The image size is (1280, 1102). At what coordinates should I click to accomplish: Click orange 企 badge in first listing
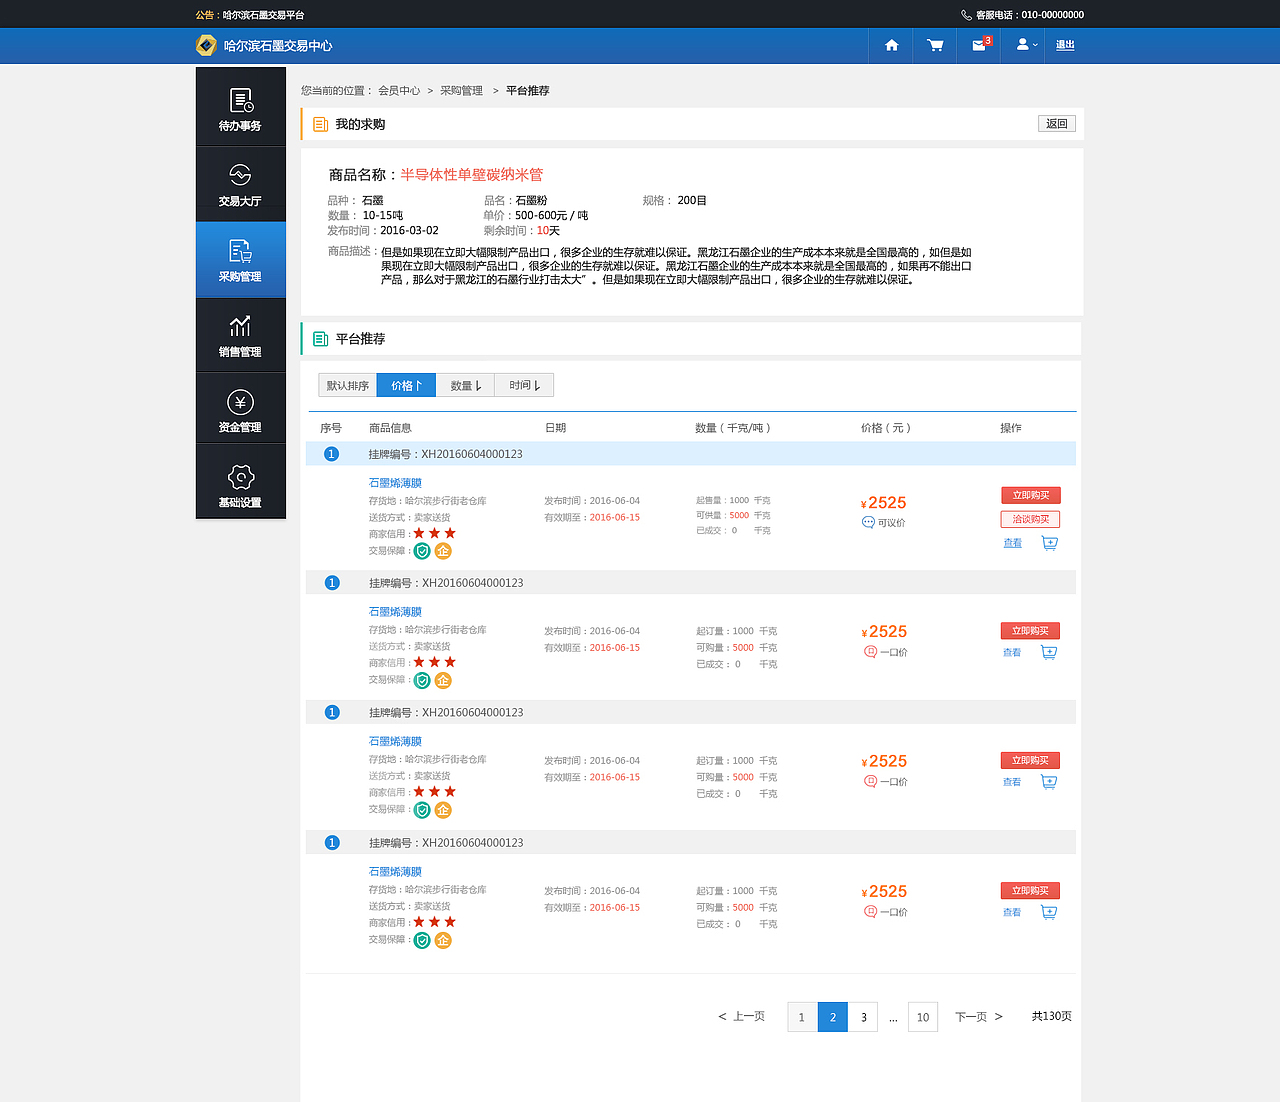coord(443,551)
